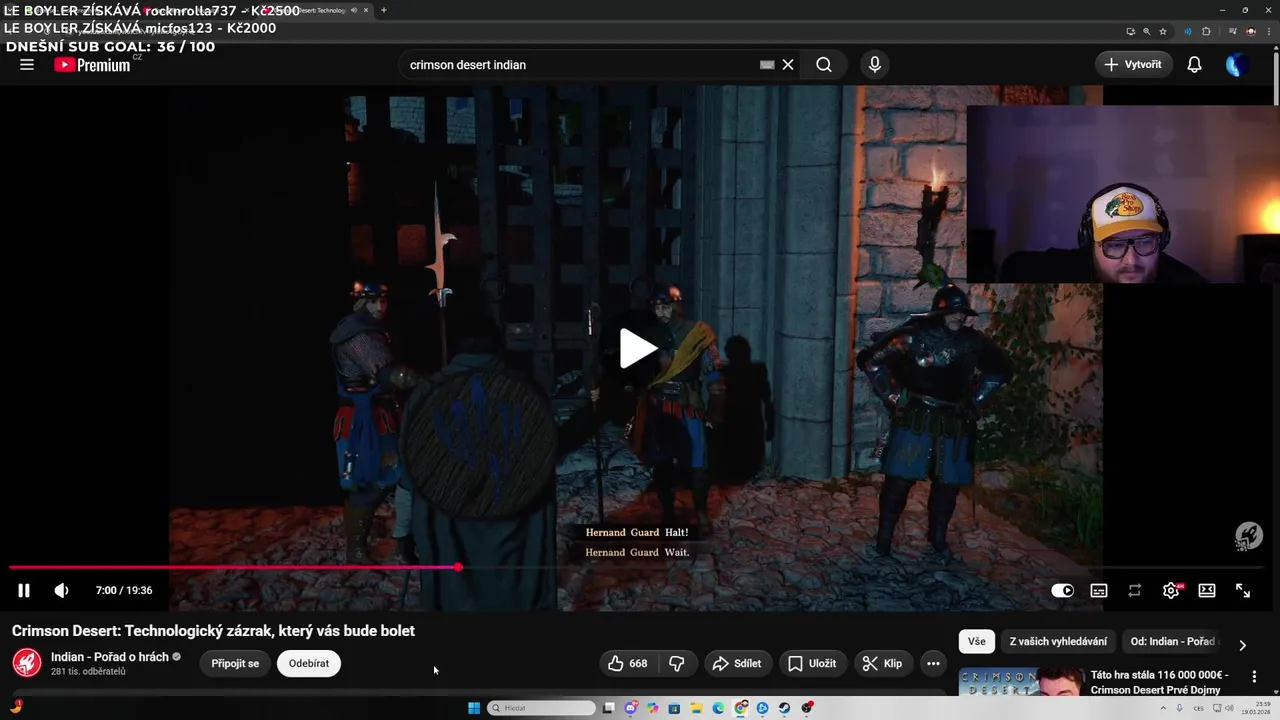
Task: Show hidden system tray icons chevron
Action: coord(1161,708)
